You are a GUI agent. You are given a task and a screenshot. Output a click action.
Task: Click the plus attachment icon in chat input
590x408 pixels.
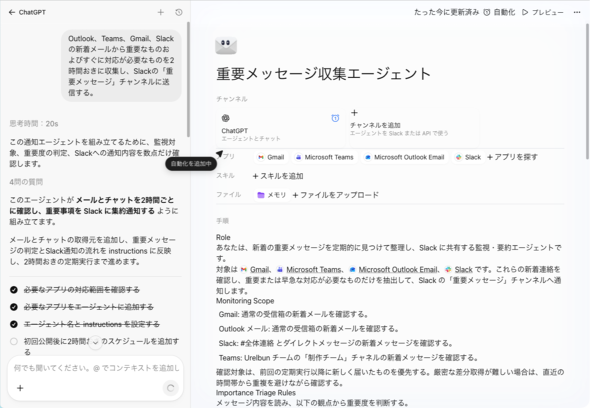pos(20,388)
